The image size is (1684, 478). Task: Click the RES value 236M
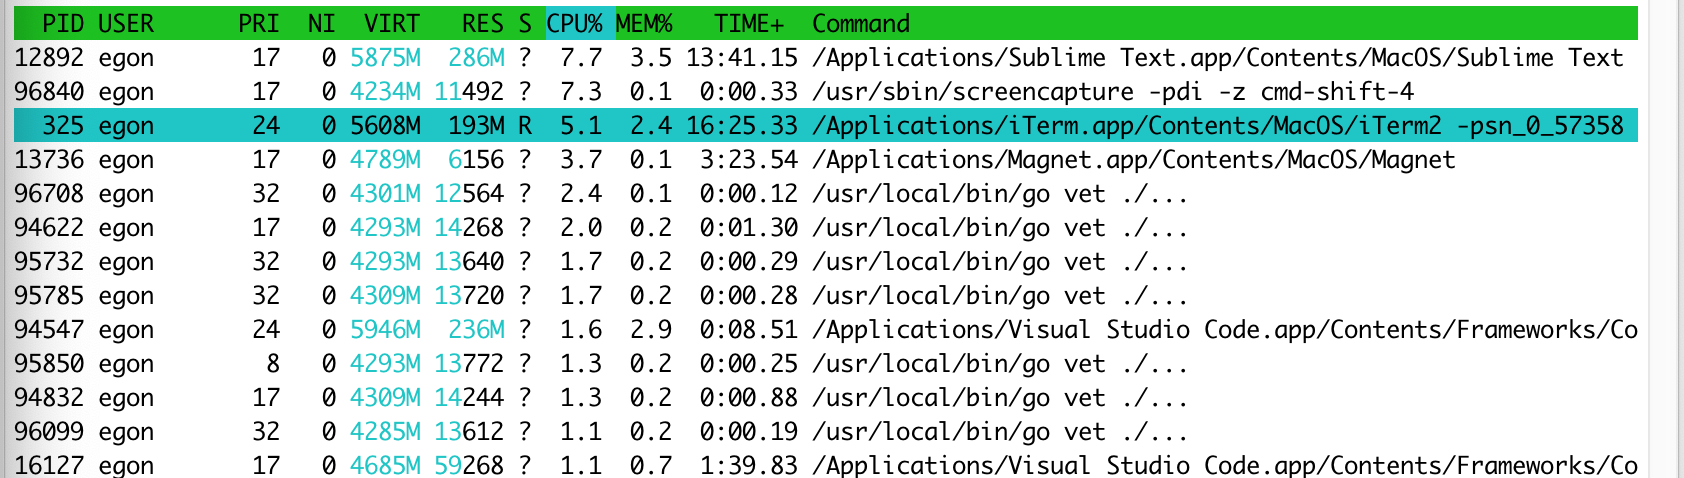[x=476, y=330]
